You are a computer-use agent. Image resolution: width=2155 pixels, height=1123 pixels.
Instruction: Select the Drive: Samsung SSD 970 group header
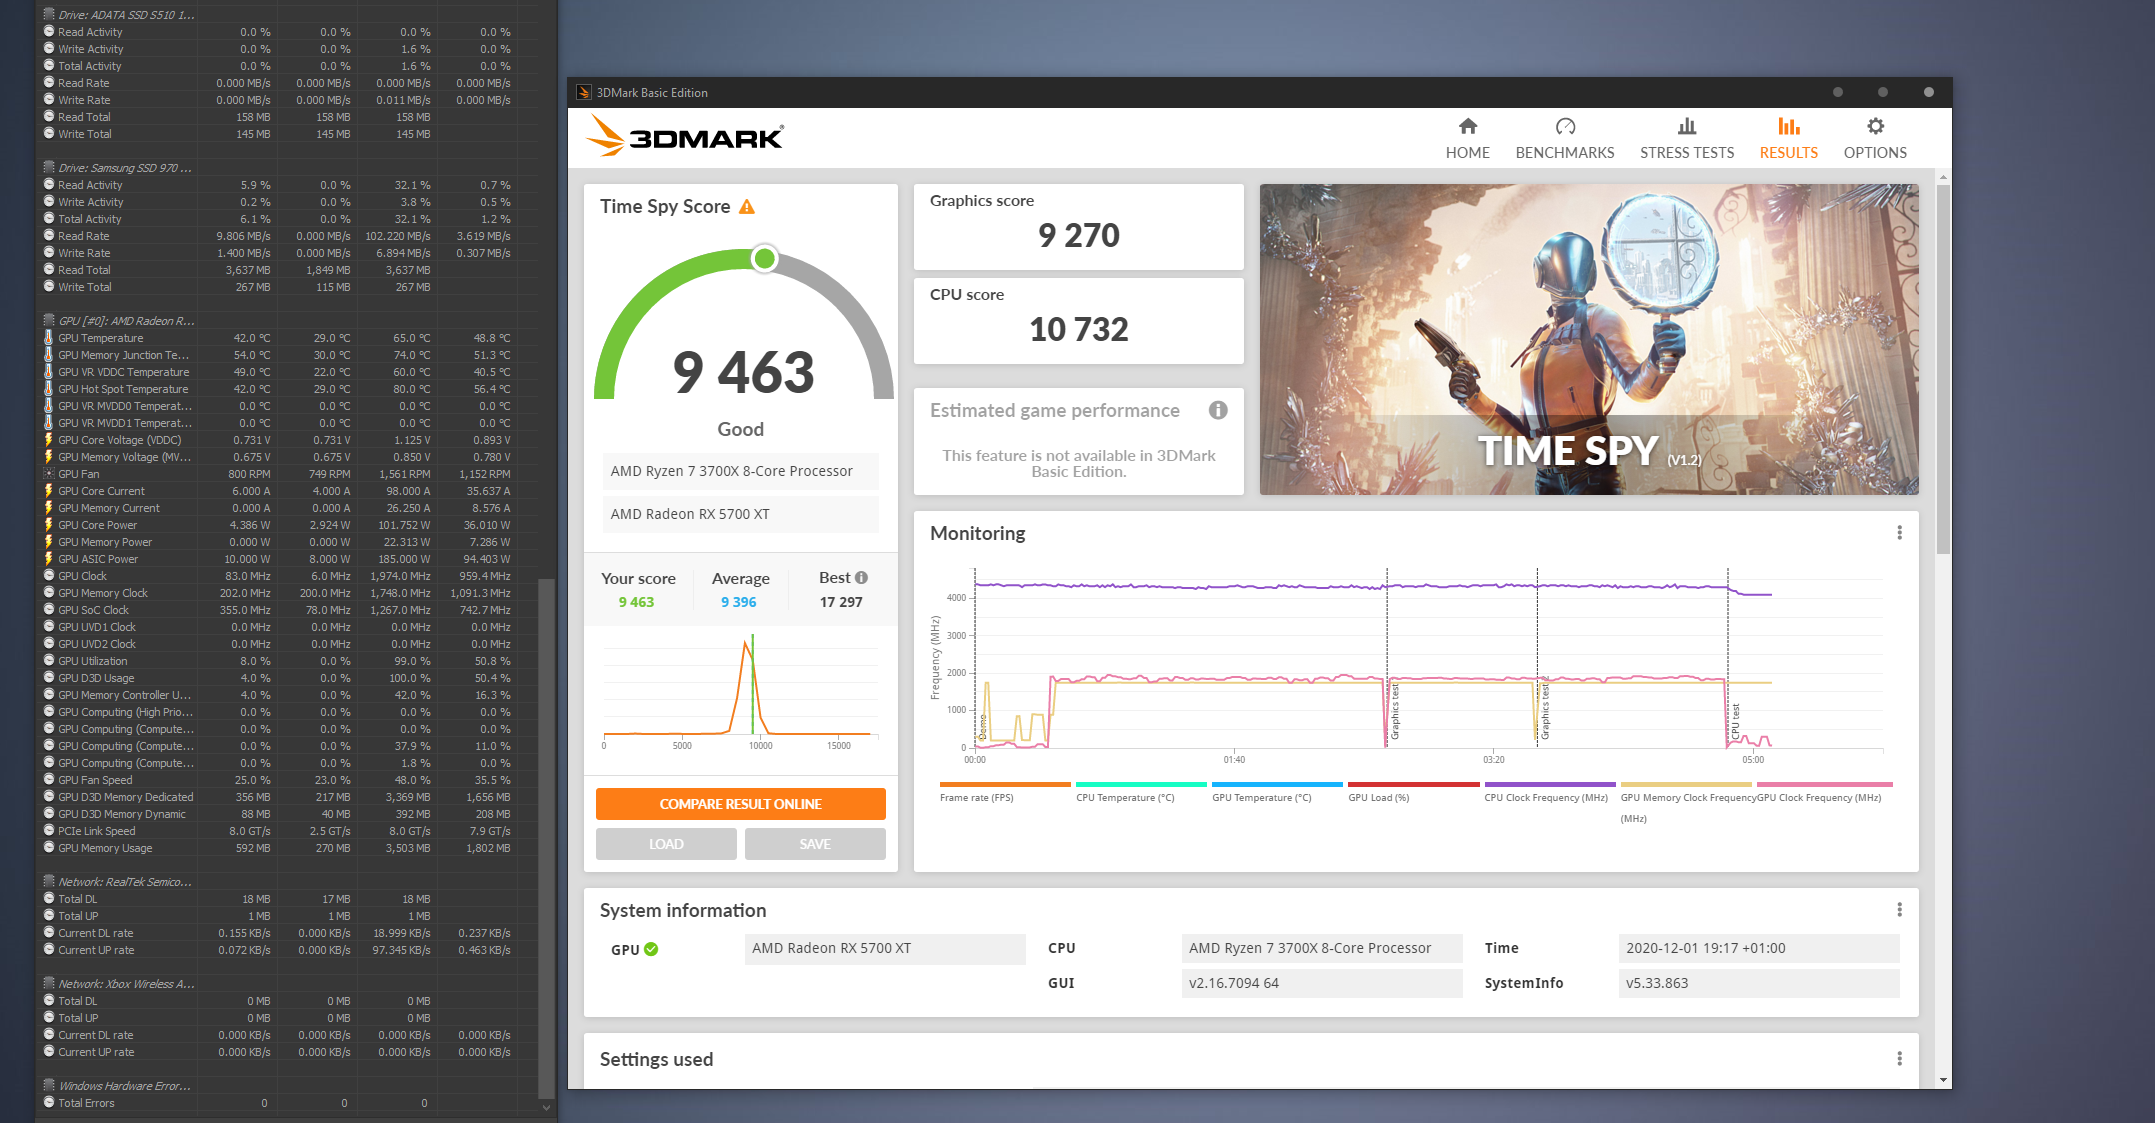(124, 168)
